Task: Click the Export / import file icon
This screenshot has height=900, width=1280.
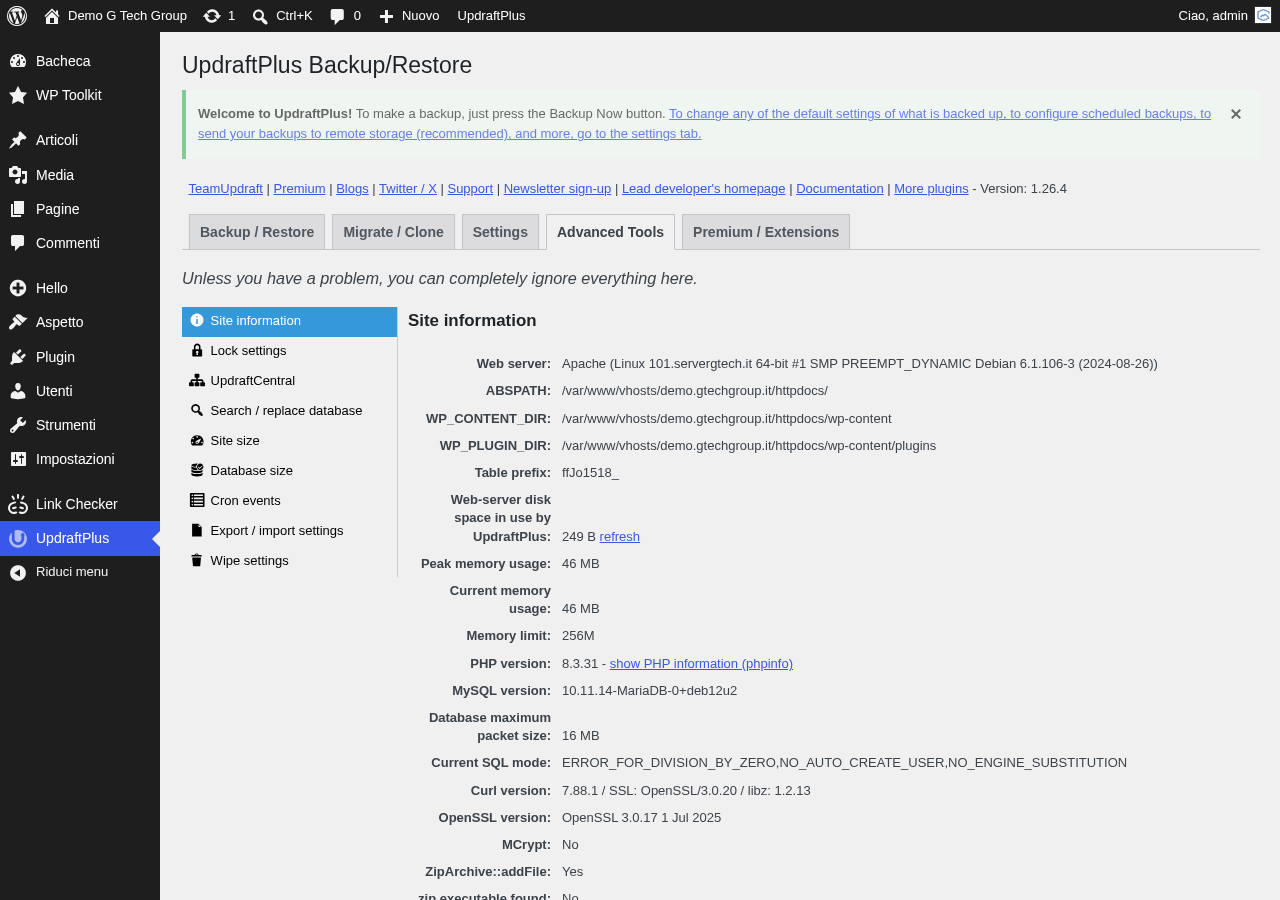Action: pyautogui.click(x=197, y=530)
